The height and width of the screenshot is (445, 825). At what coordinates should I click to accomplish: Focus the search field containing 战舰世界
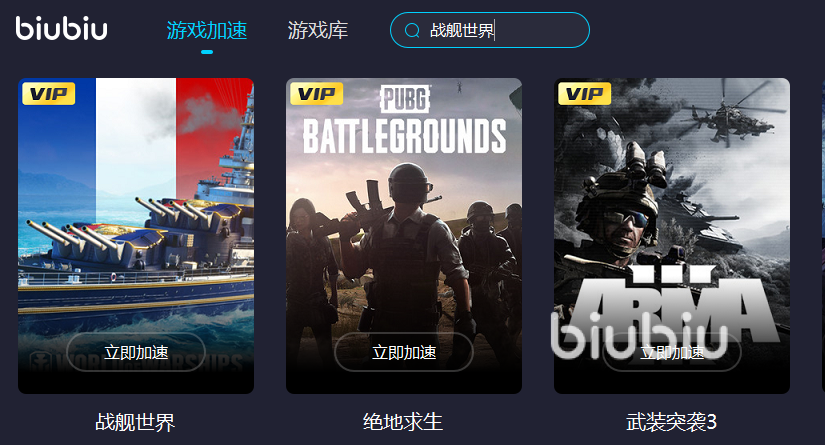tap(490, 30)
